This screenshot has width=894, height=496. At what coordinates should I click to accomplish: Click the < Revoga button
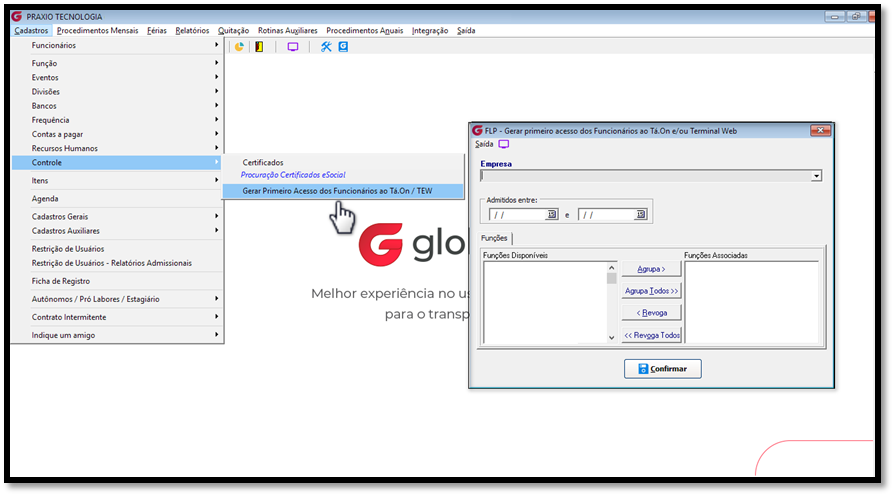651,313
